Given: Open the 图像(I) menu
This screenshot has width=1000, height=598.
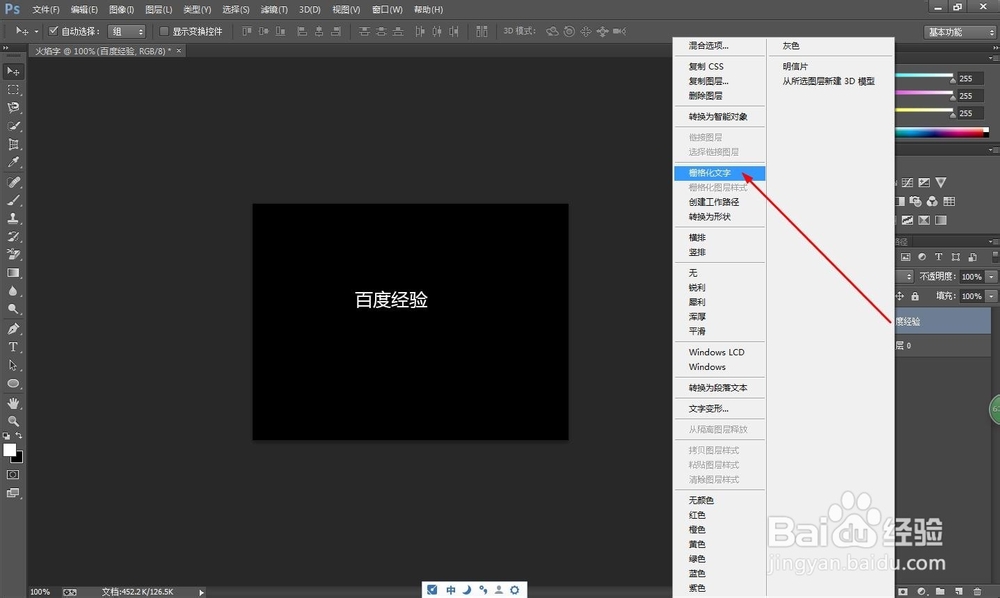Looking at the screenshot, I should tap(121, 10).
